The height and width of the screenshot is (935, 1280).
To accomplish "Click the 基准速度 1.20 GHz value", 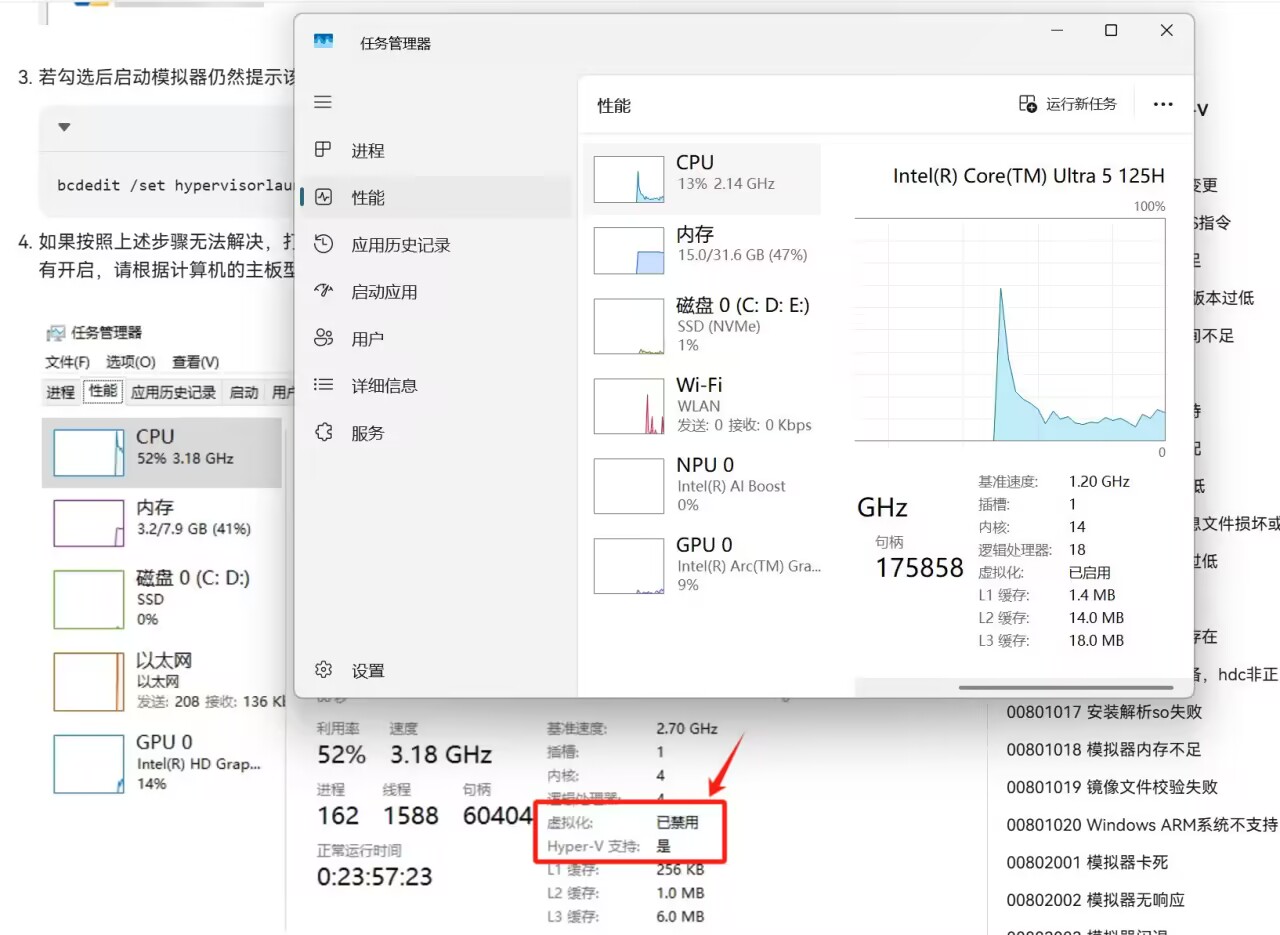I will tap(1099, 481).
